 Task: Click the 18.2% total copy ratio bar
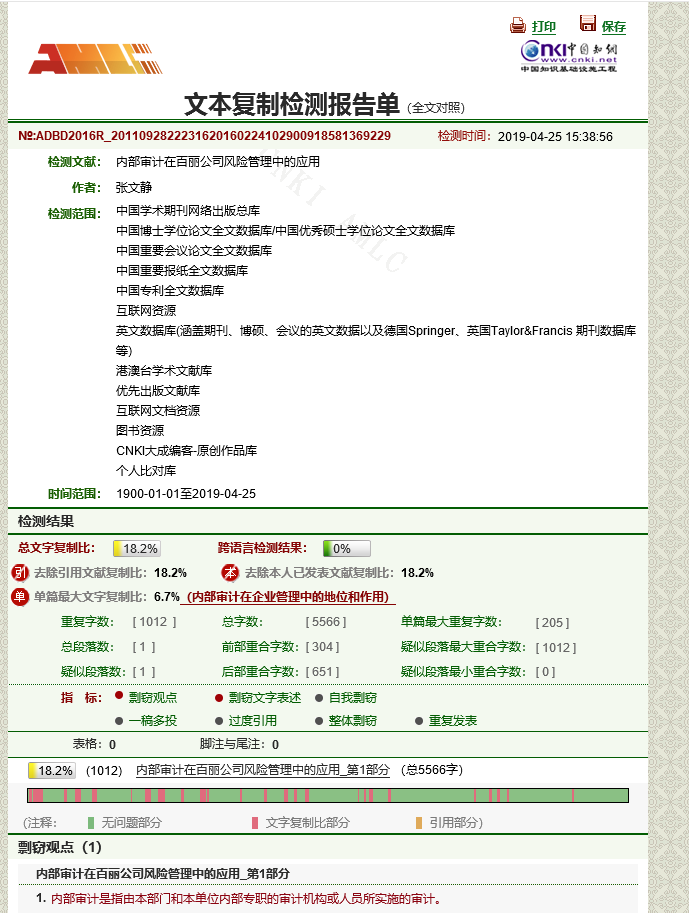(x=136, y=549)
